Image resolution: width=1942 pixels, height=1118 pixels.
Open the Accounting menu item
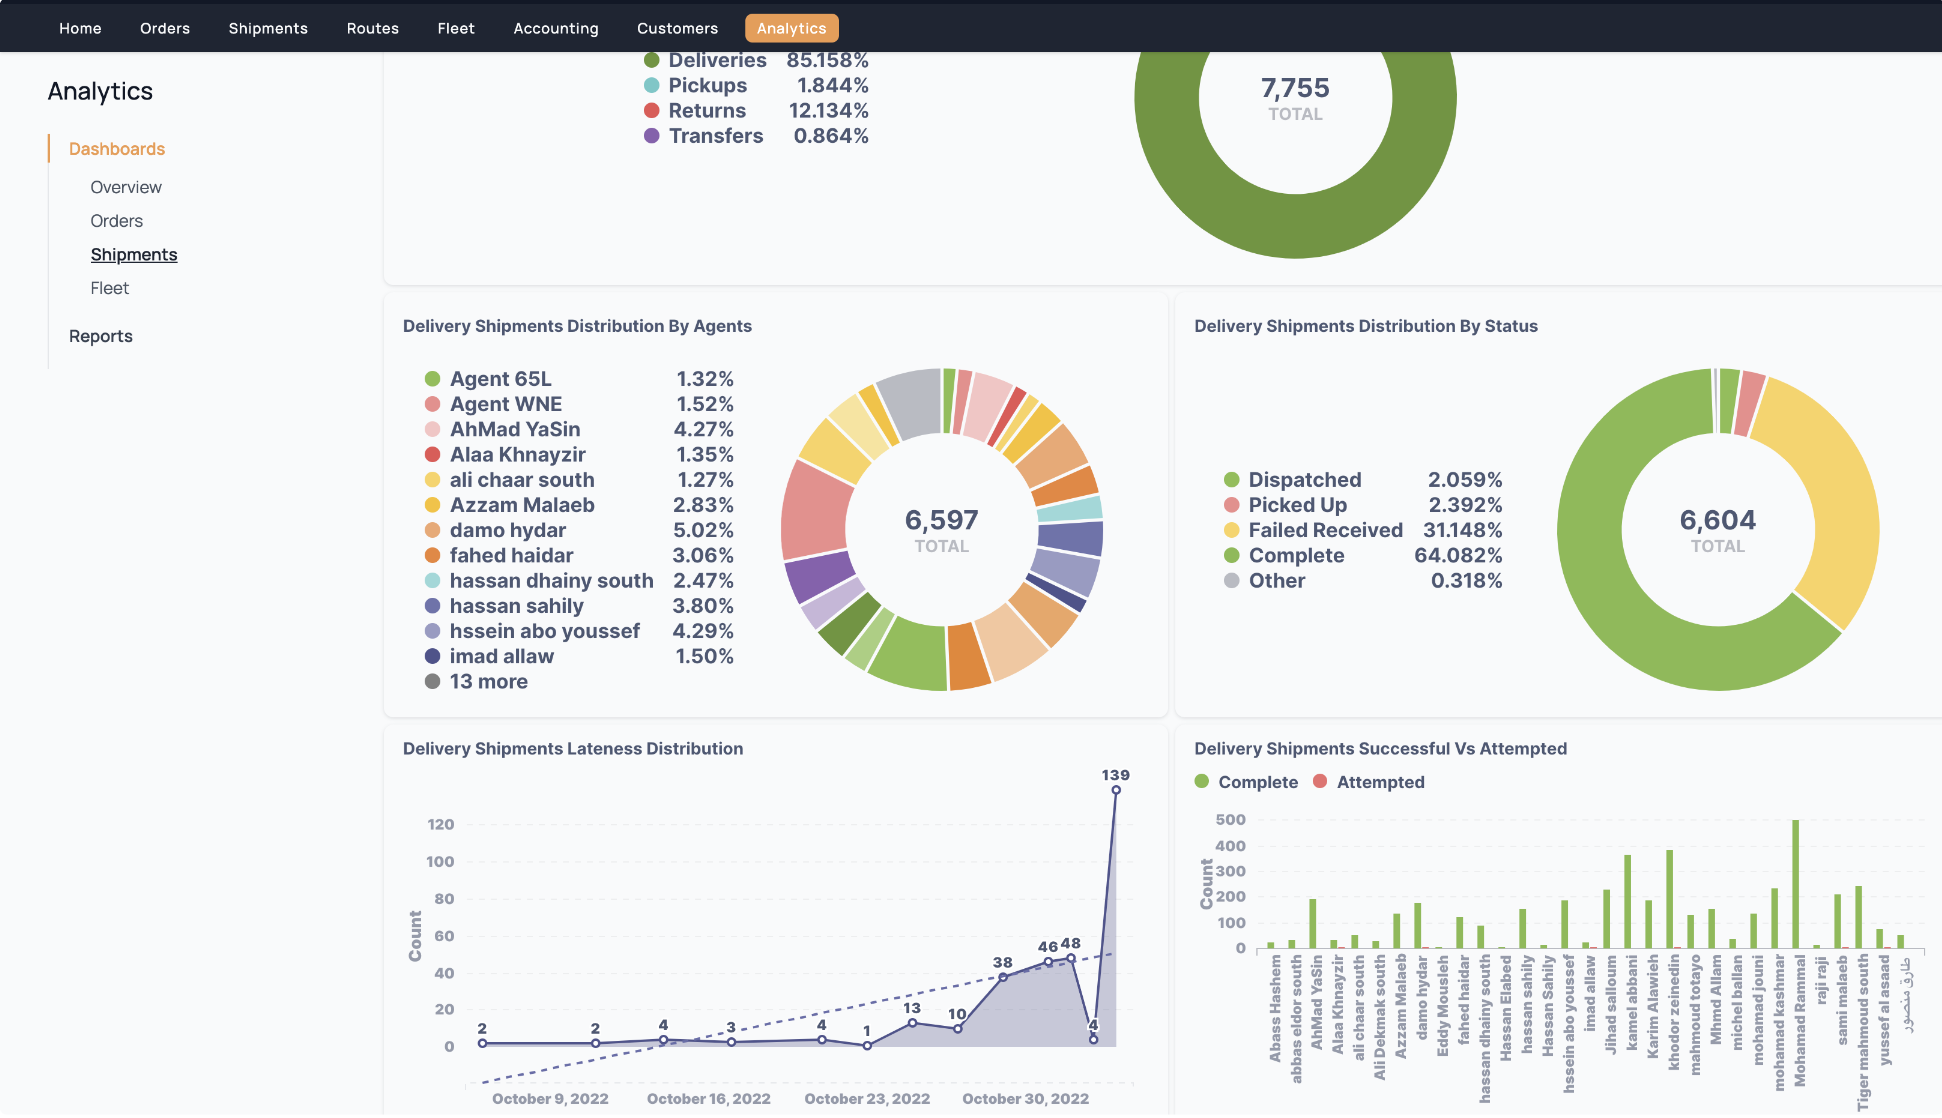[x=555, y=28]
